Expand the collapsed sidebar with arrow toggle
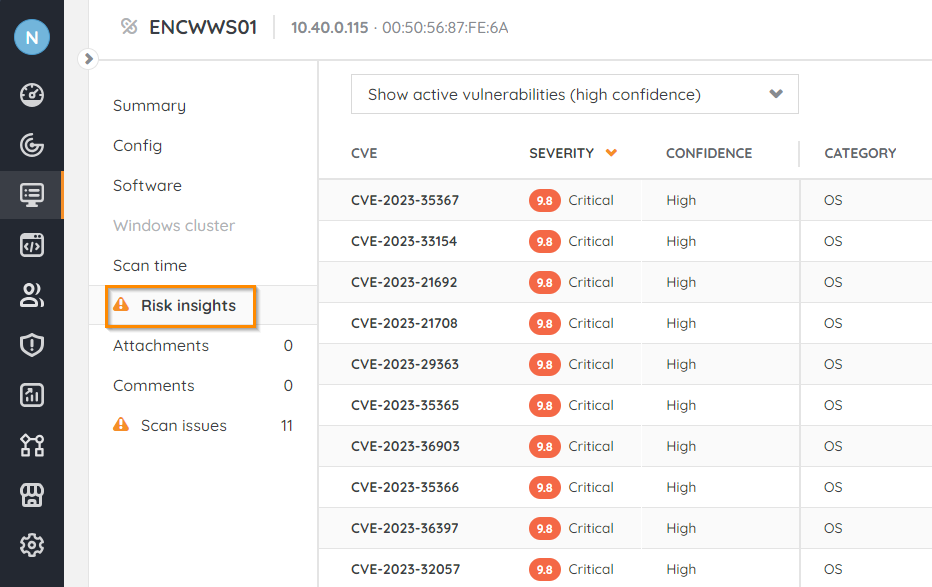Screen dimensions: 932x587 tap(88, 59)
